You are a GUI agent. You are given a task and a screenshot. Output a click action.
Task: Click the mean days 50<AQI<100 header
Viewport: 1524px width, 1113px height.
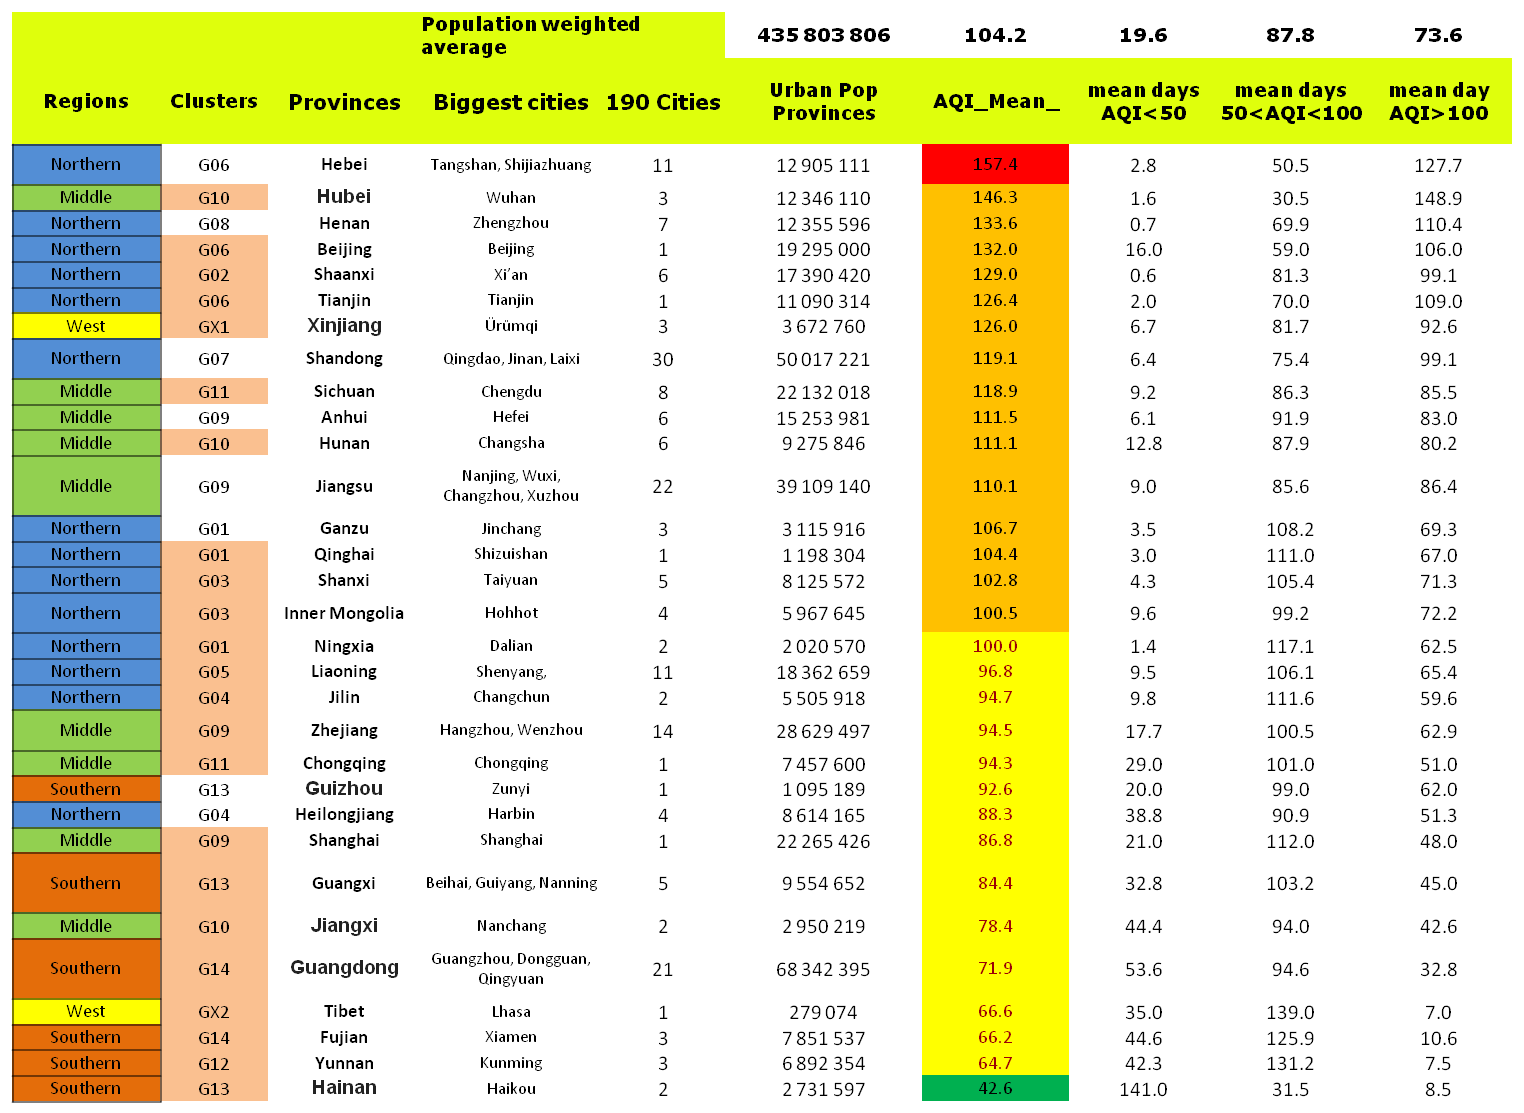[1291, 101]
